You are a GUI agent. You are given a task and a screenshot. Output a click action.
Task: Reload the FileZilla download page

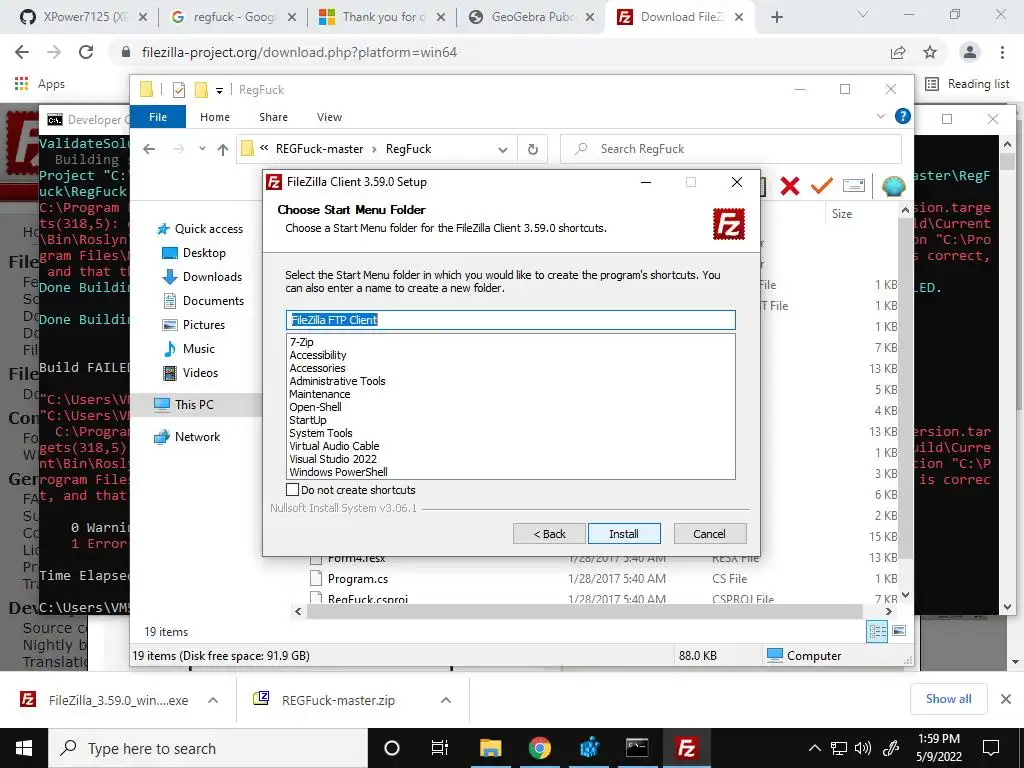pyautogui.click(x=86, y=52)
